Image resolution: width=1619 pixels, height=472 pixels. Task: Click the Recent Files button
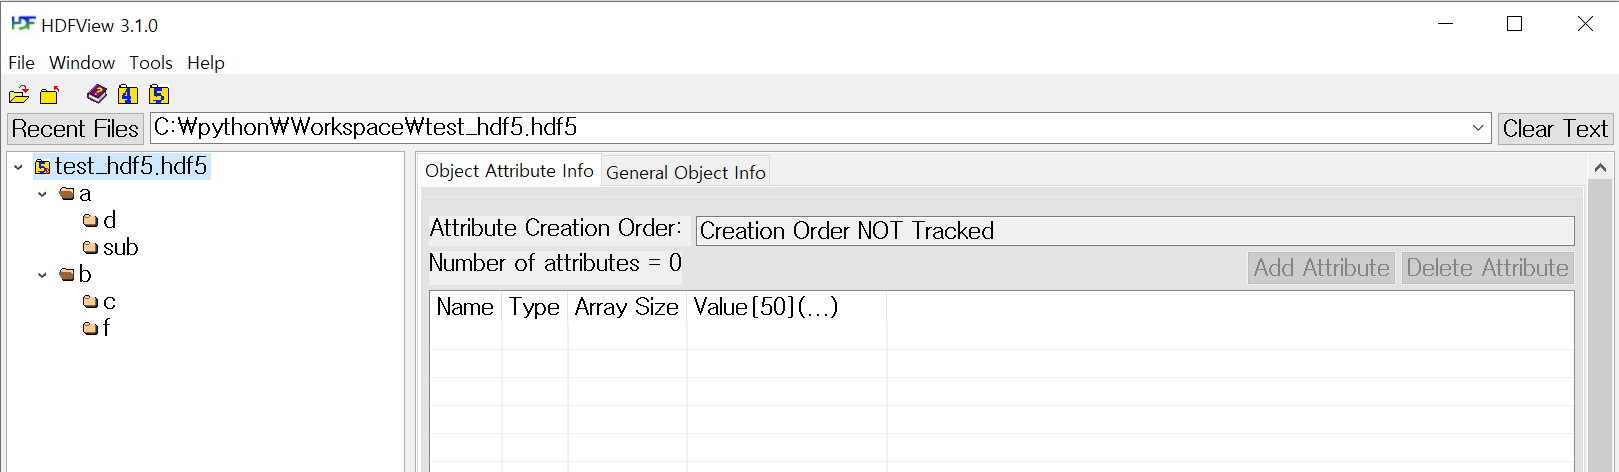tap(75, 129)
